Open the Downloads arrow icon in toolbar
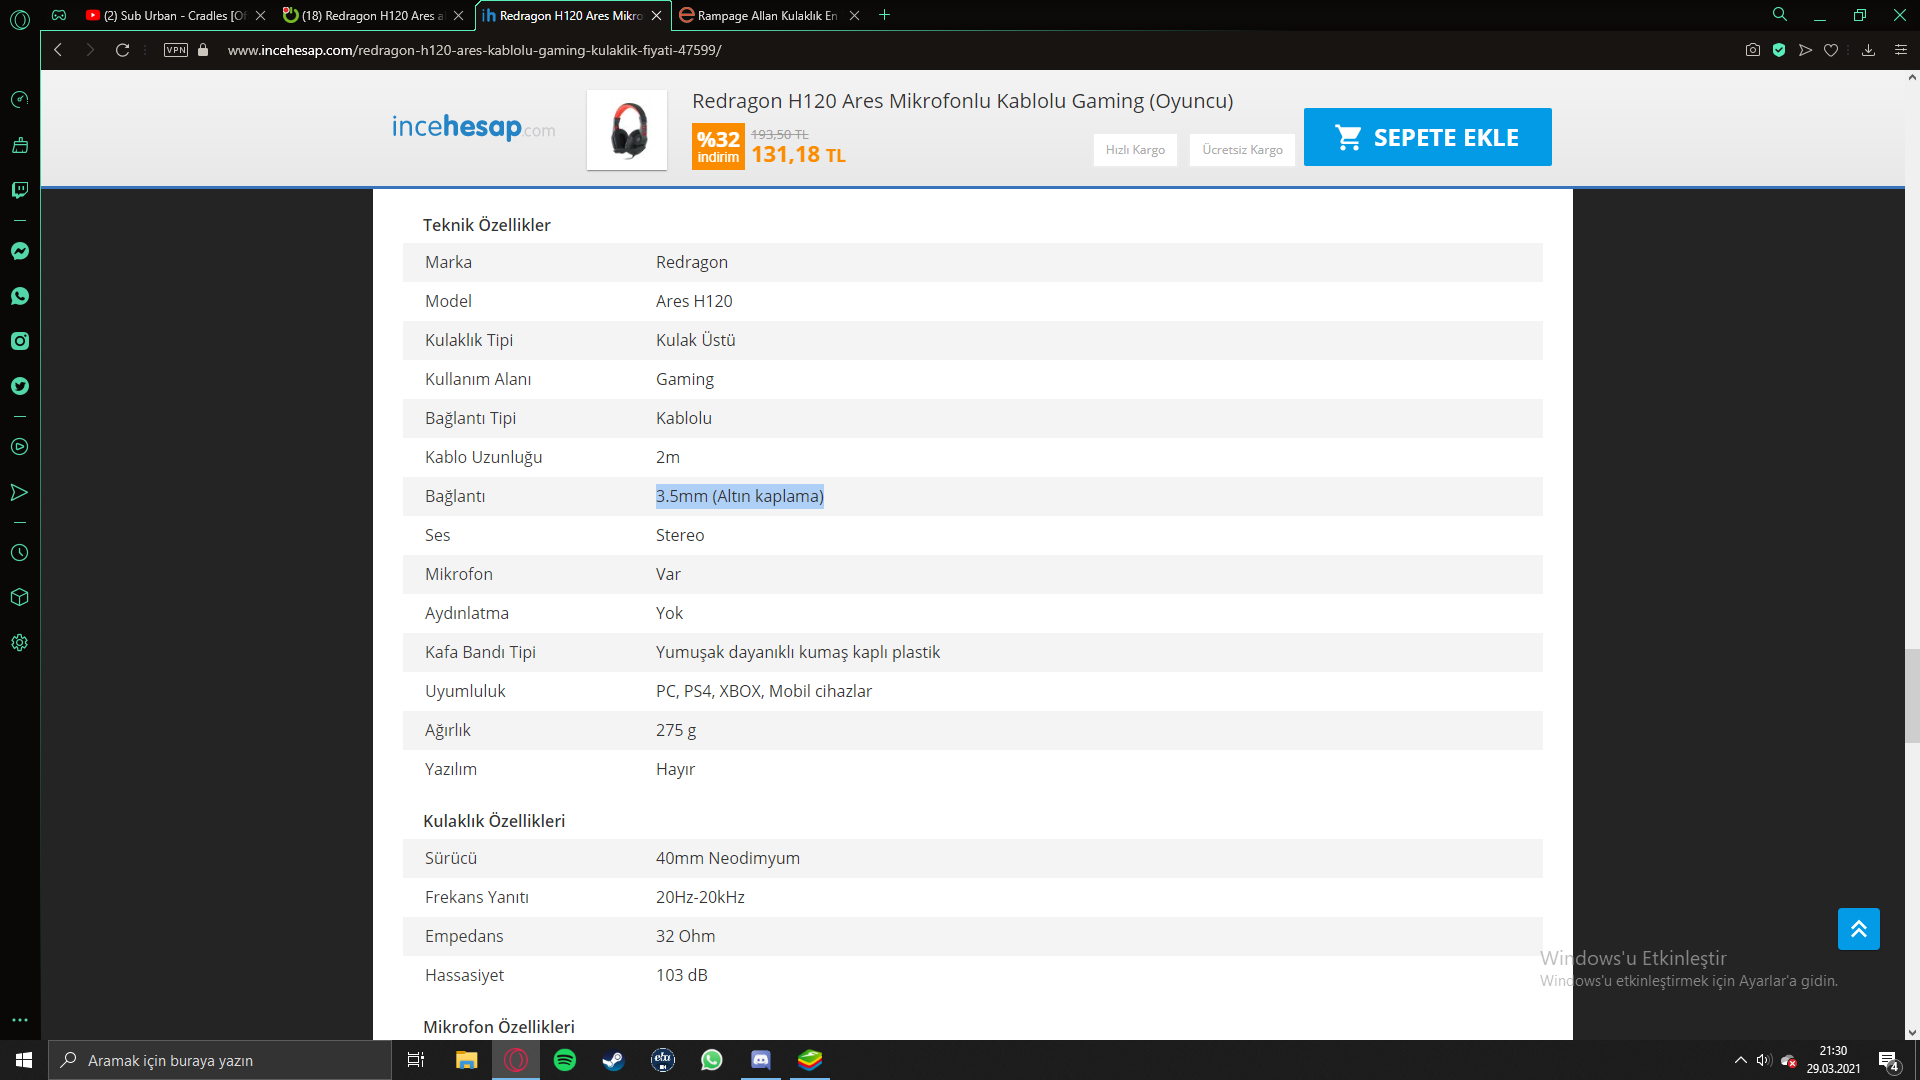The height and width of the screenshot is (1080, 1920). (1868, 50)
